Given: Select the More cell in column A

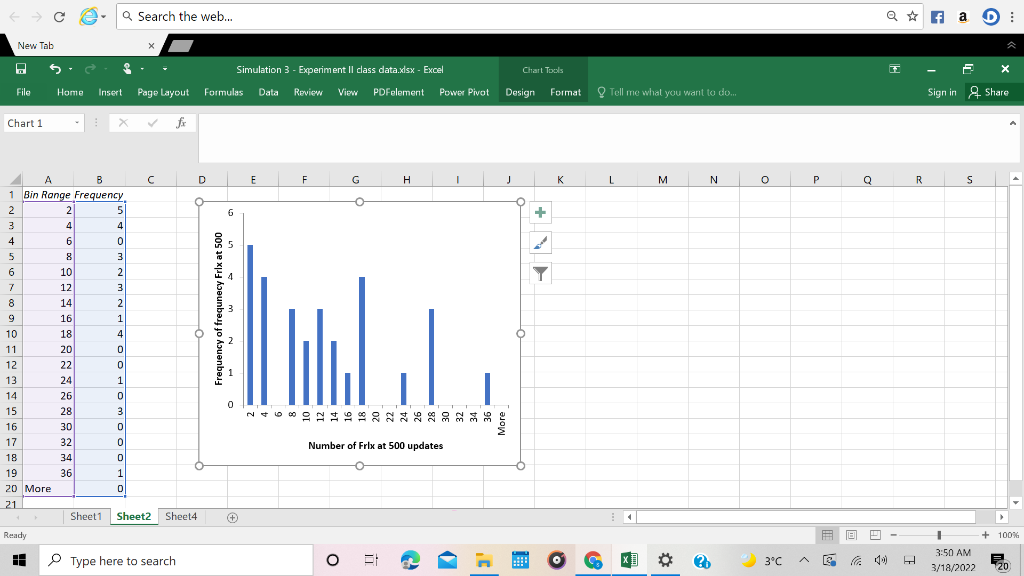Looking at the screenshot, I should (48, 488).
